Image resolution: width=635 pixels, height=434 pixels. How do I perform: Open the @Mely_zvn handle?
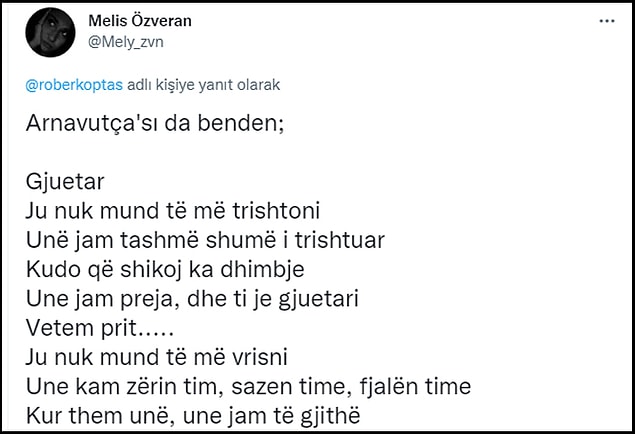[126, 42]
